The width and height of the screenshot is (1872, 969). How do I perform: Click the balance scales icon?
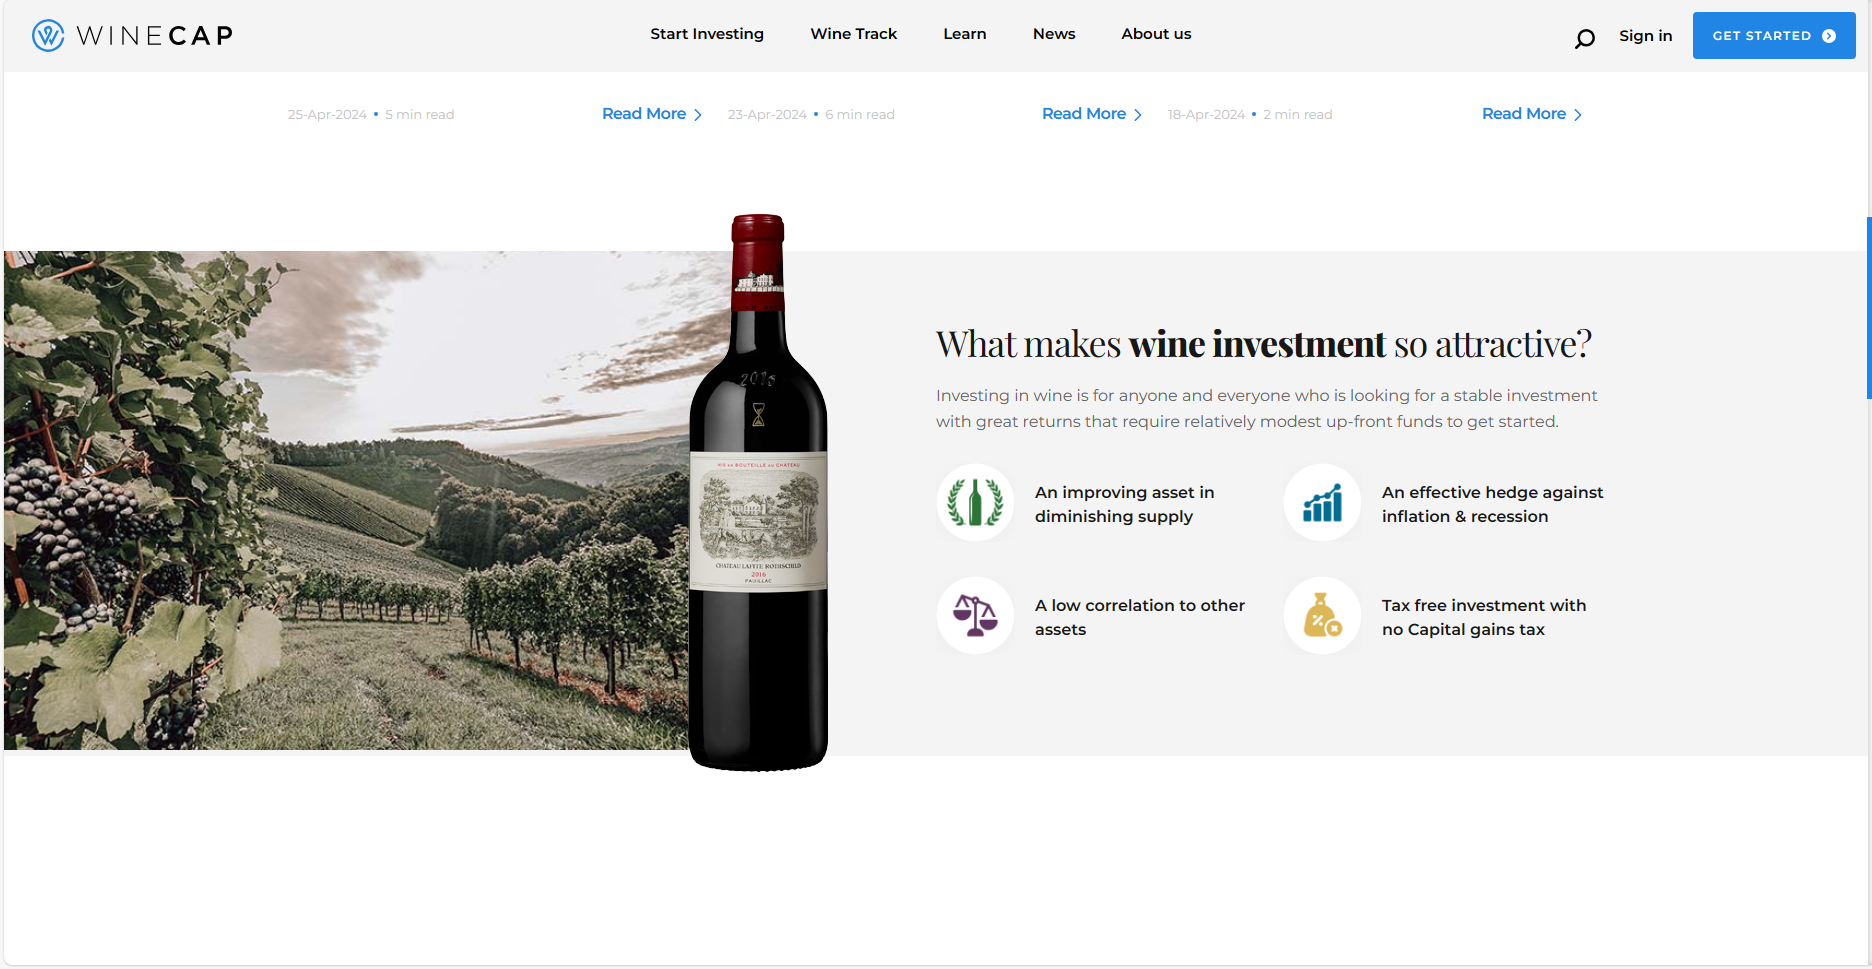pyautogui.click(x=975, y=615)
